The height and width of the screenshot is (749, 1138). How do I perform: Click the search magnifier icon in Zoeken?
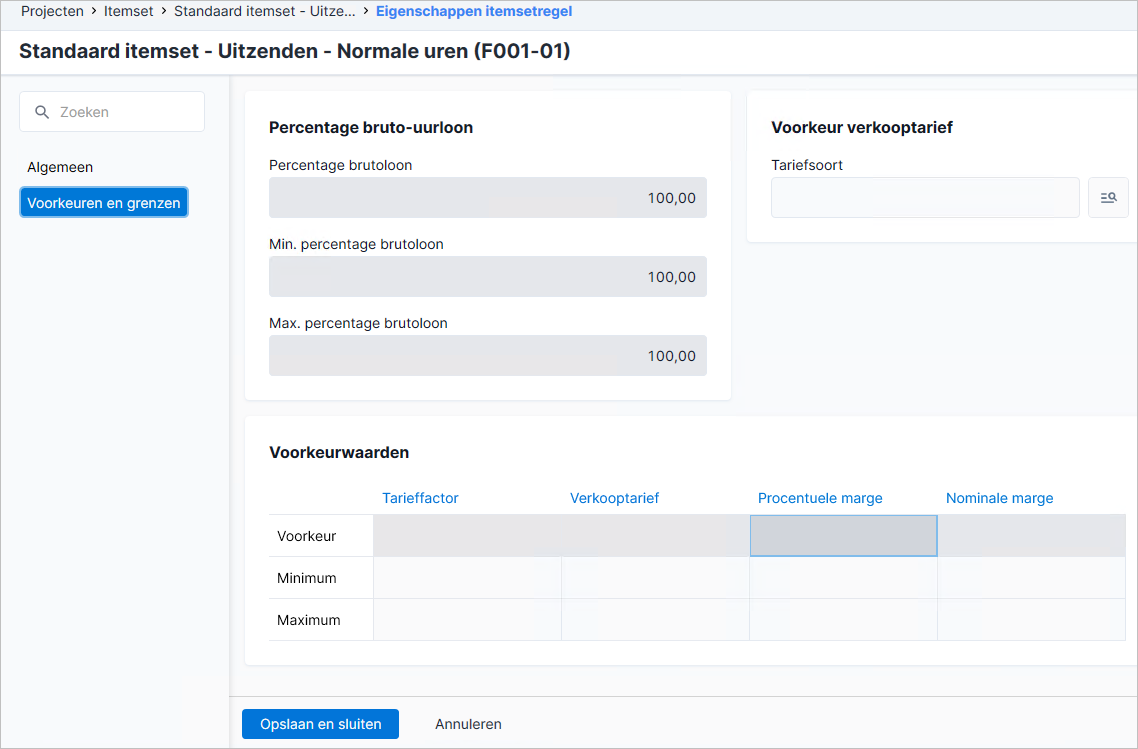[42, 112]
